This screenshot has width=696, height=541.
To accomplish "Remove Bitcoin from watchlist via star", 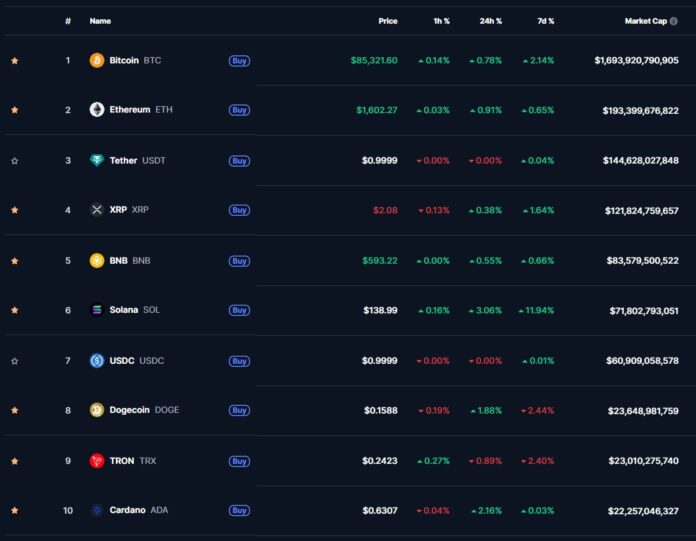I will [14, 60].
